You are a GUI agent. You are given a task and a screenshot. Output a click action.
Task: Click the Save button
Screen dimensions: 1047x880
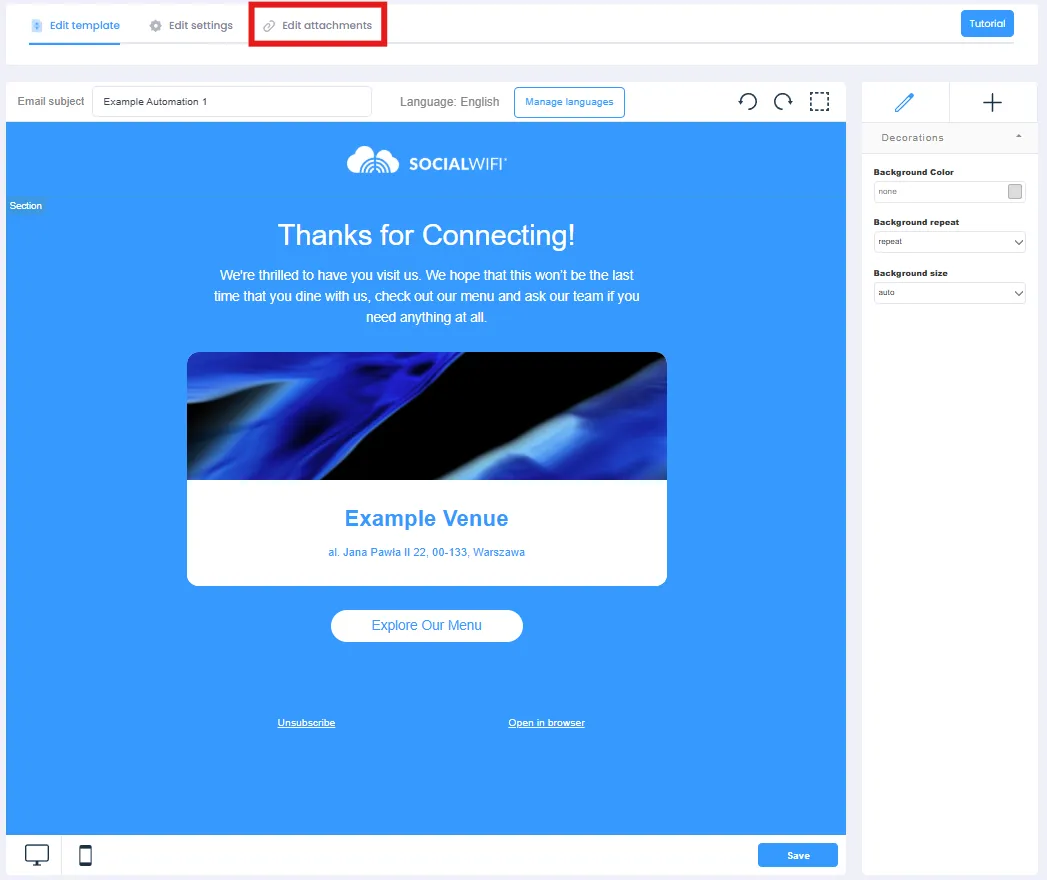(x=797, y=855)
